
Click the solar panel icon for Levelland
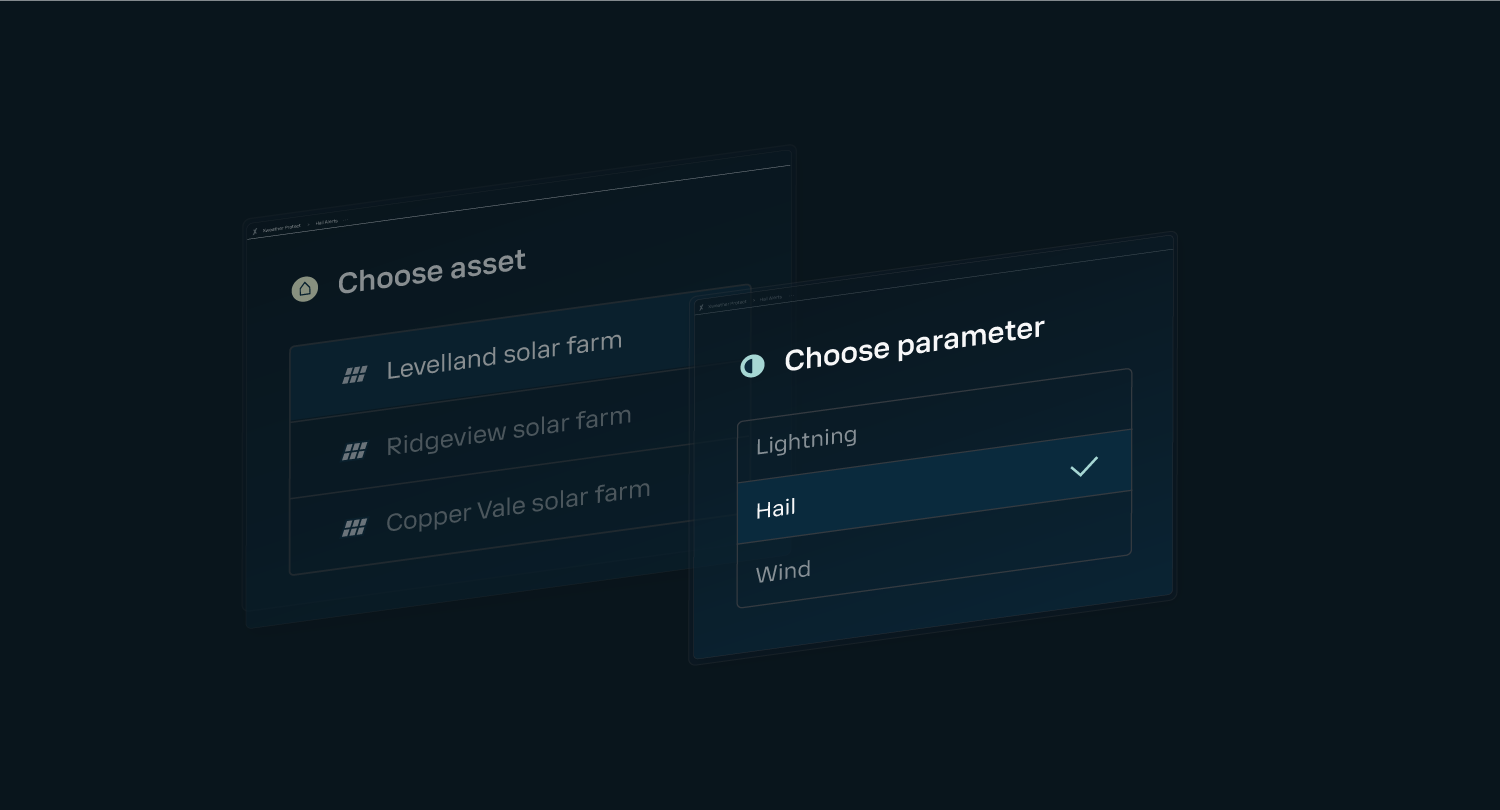point(355,375)
